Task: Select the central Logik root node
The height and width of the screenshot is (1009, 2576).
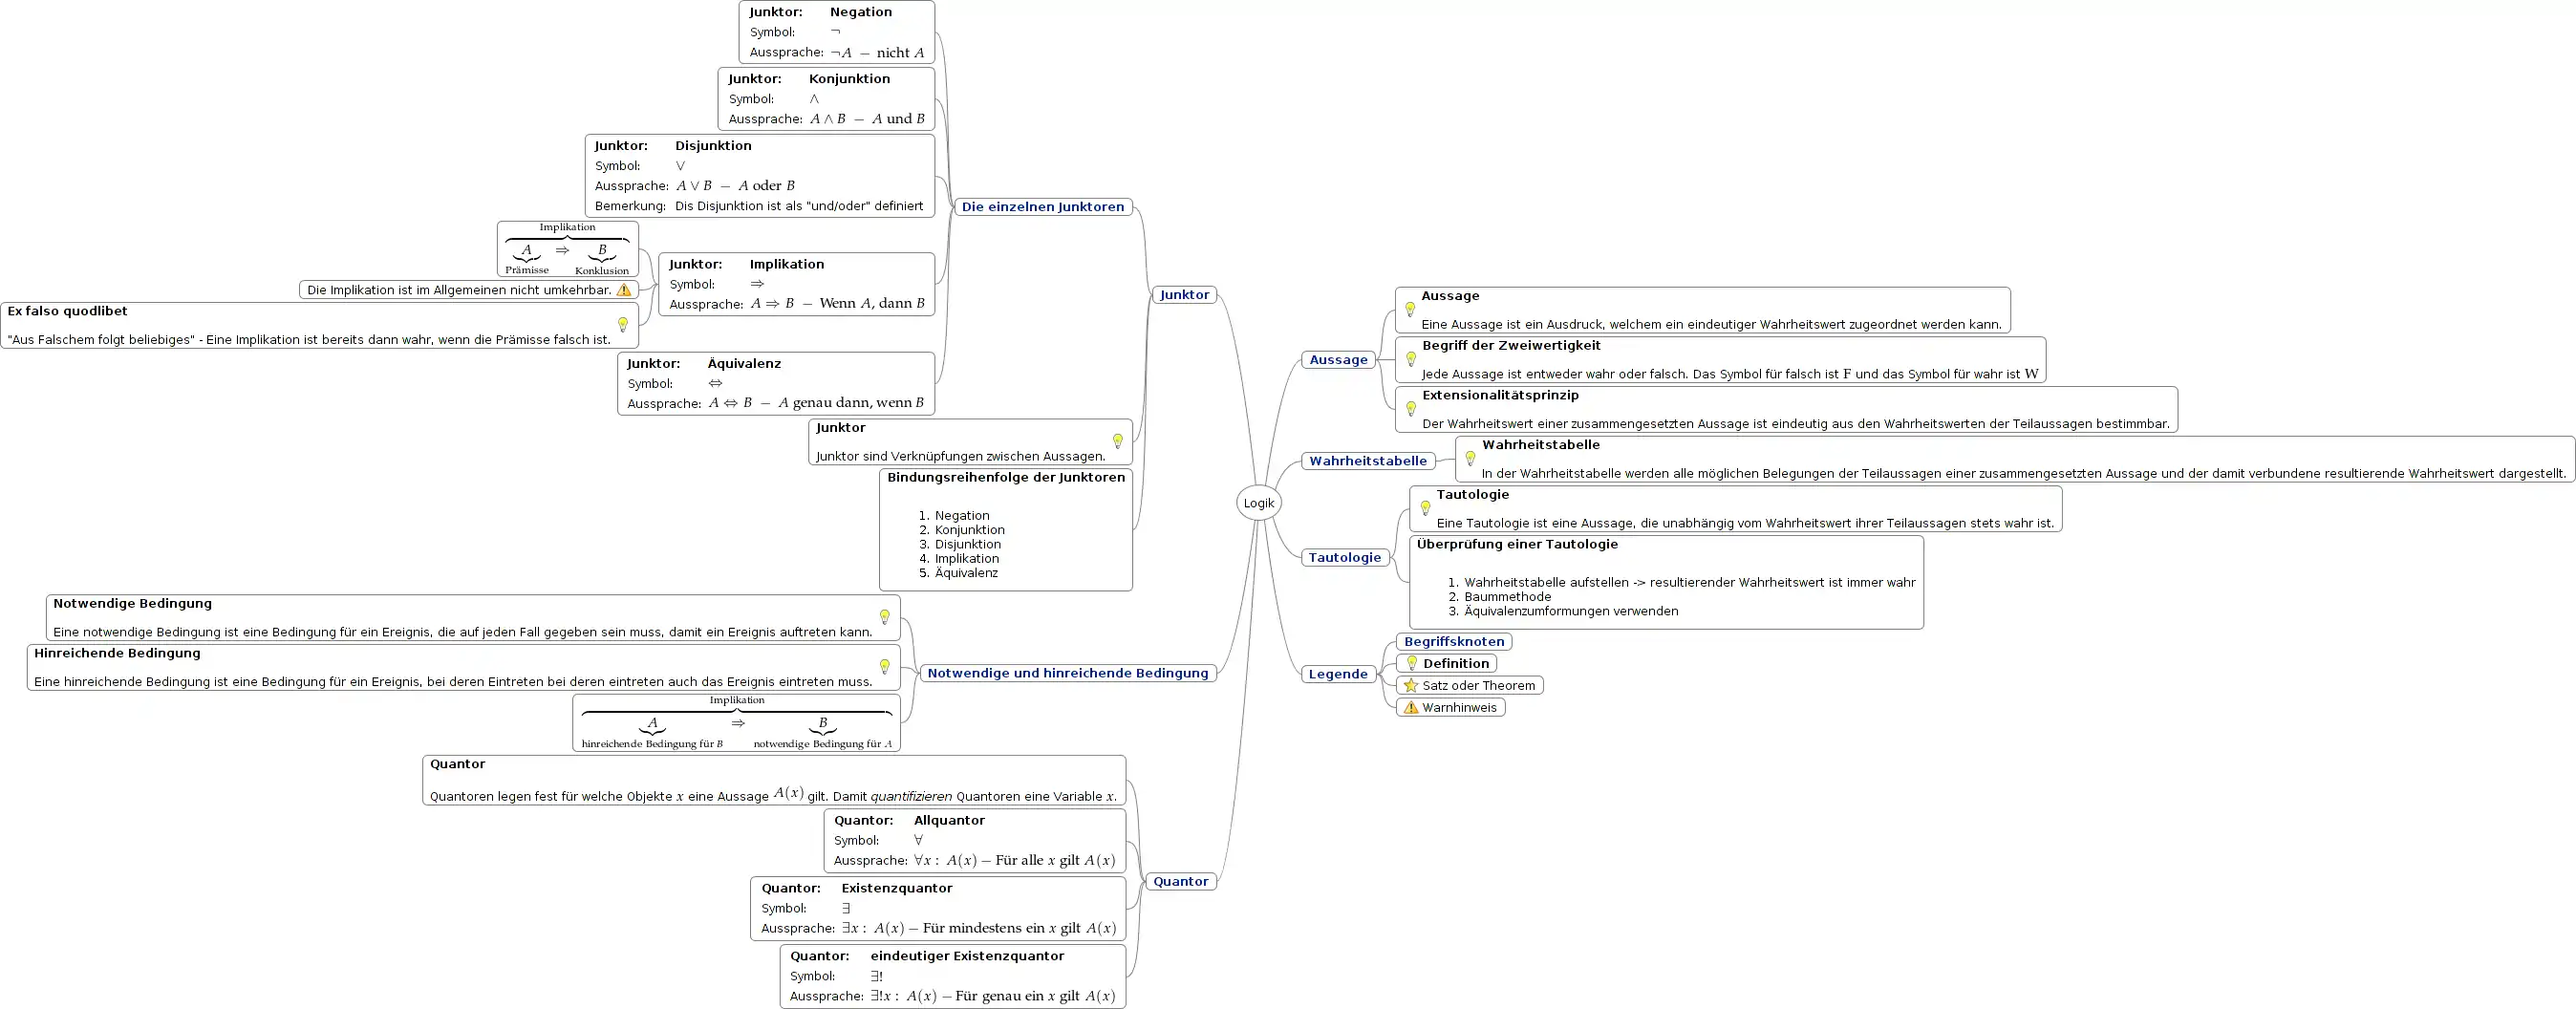Action: tap(1259, 503)
